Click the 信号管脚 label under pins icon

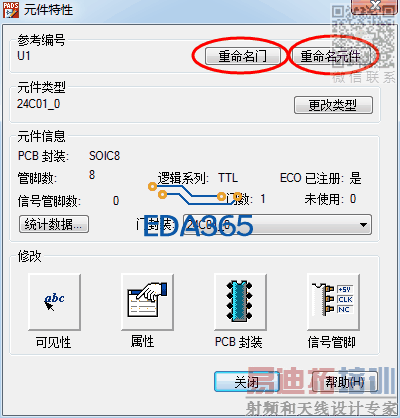(332, 342)
